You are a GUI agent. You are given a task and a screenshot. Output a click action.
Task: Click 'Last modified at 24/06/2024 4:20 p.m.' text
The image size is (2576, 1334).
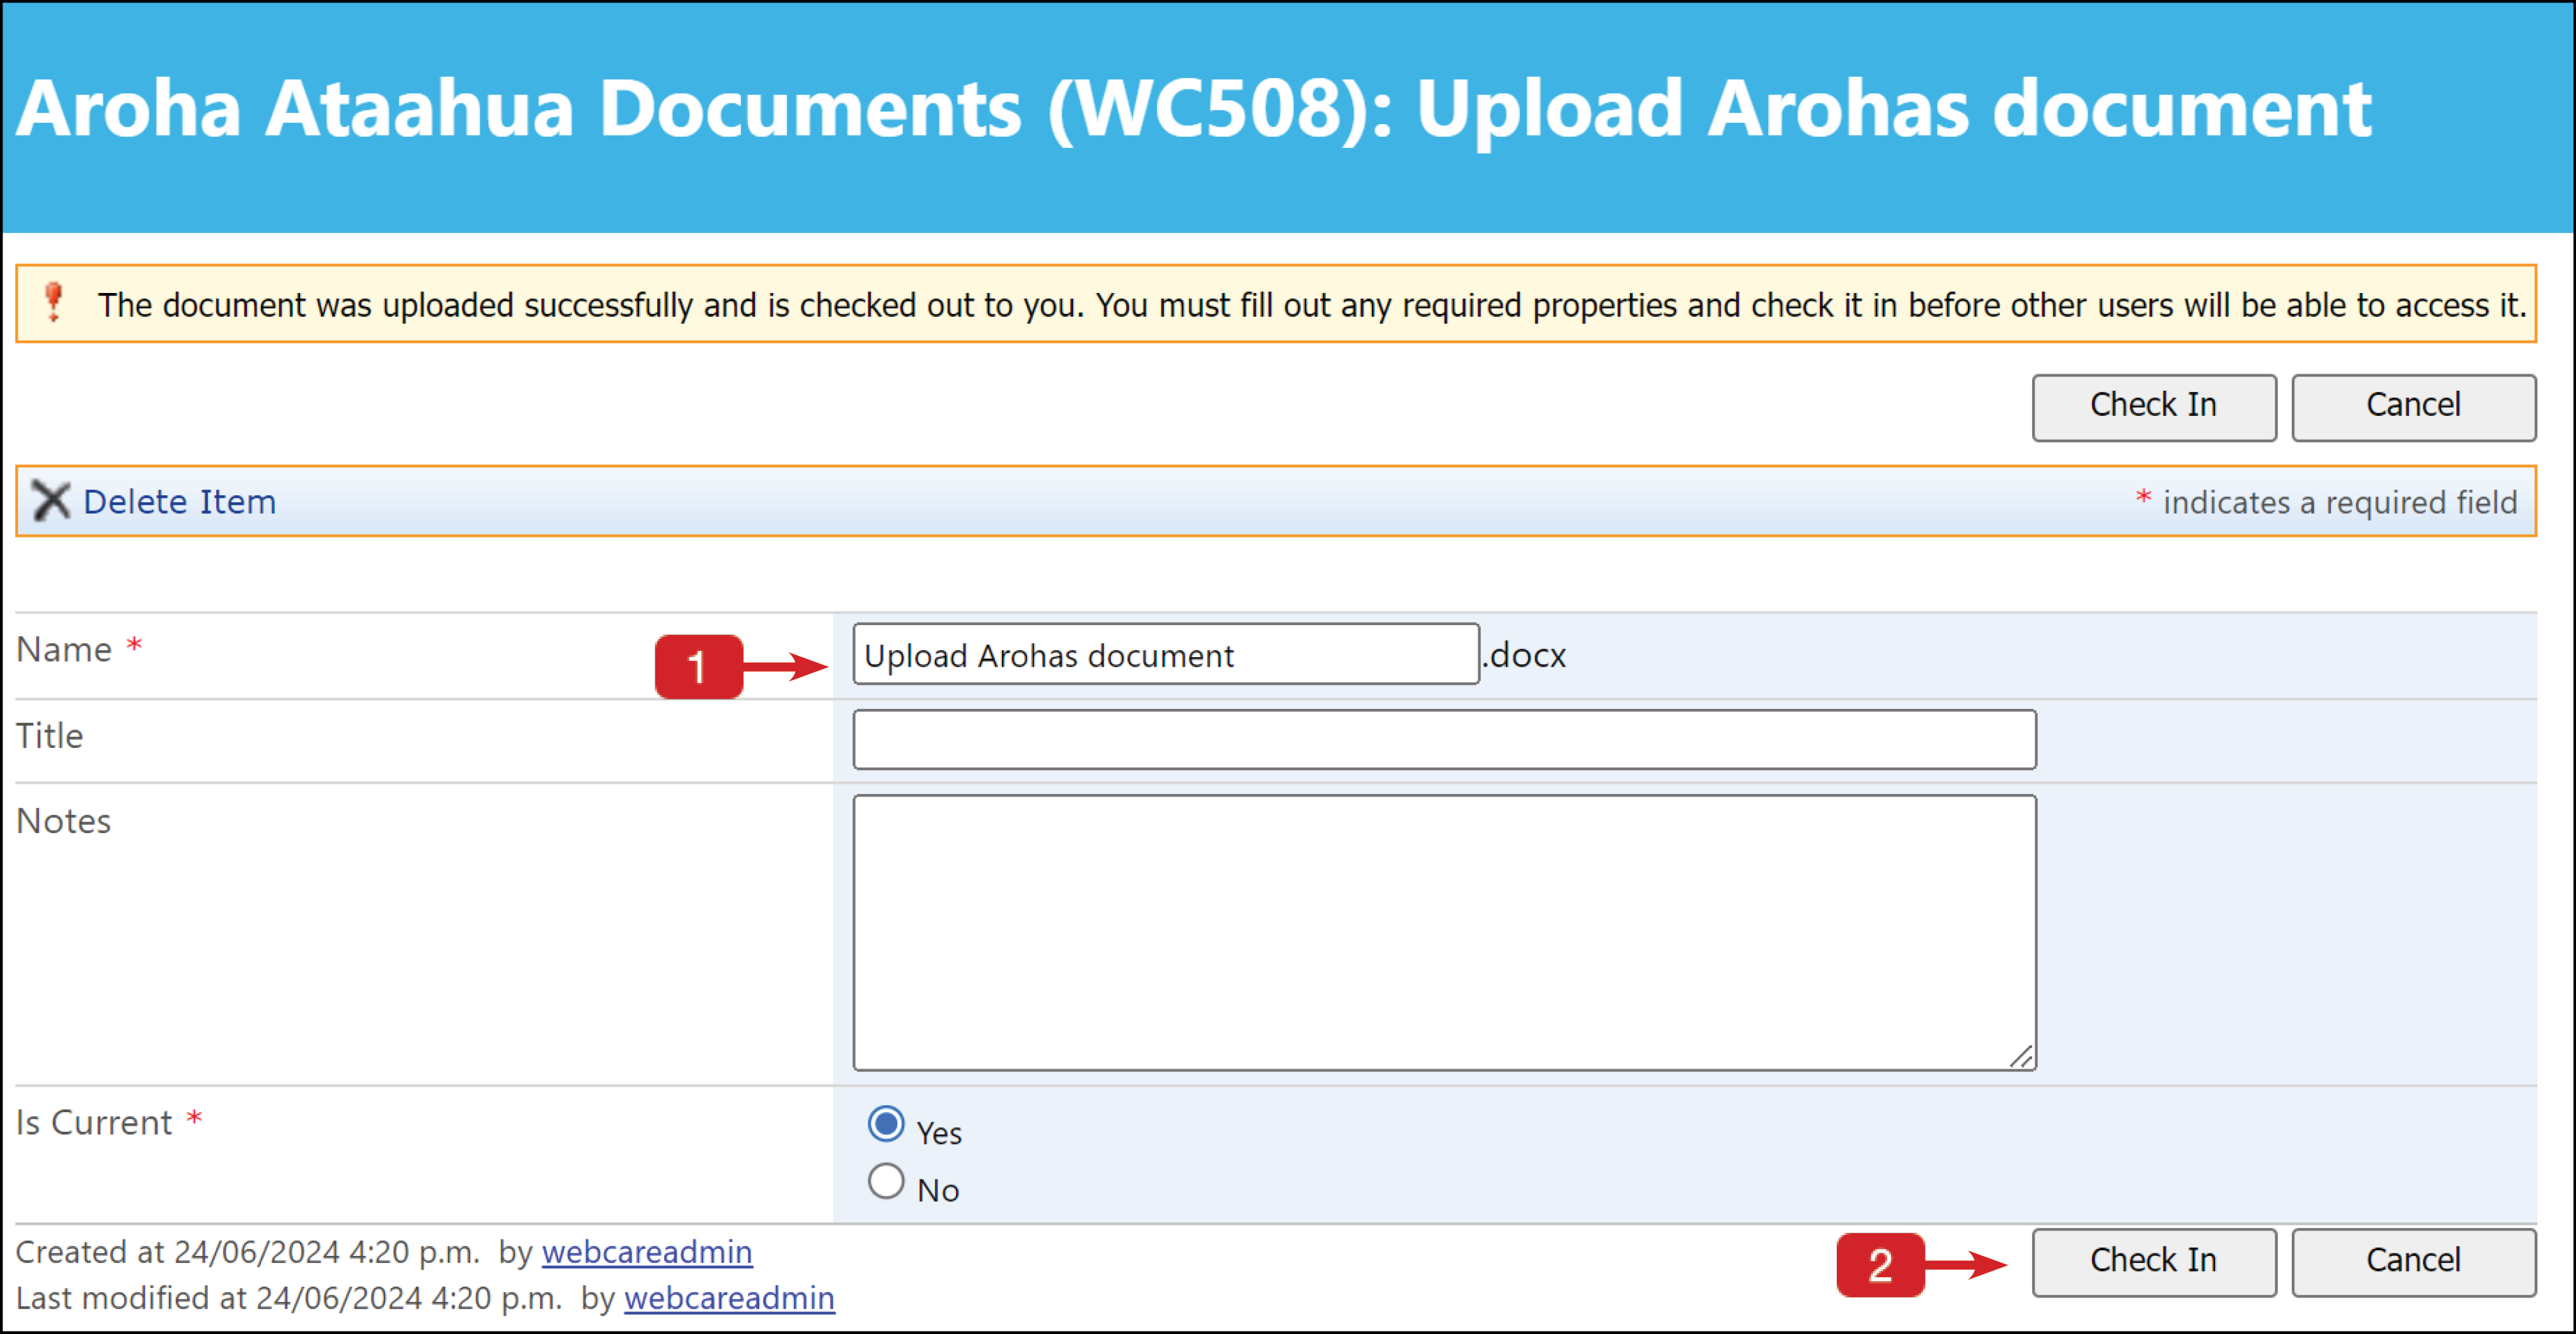(288, 1298)
